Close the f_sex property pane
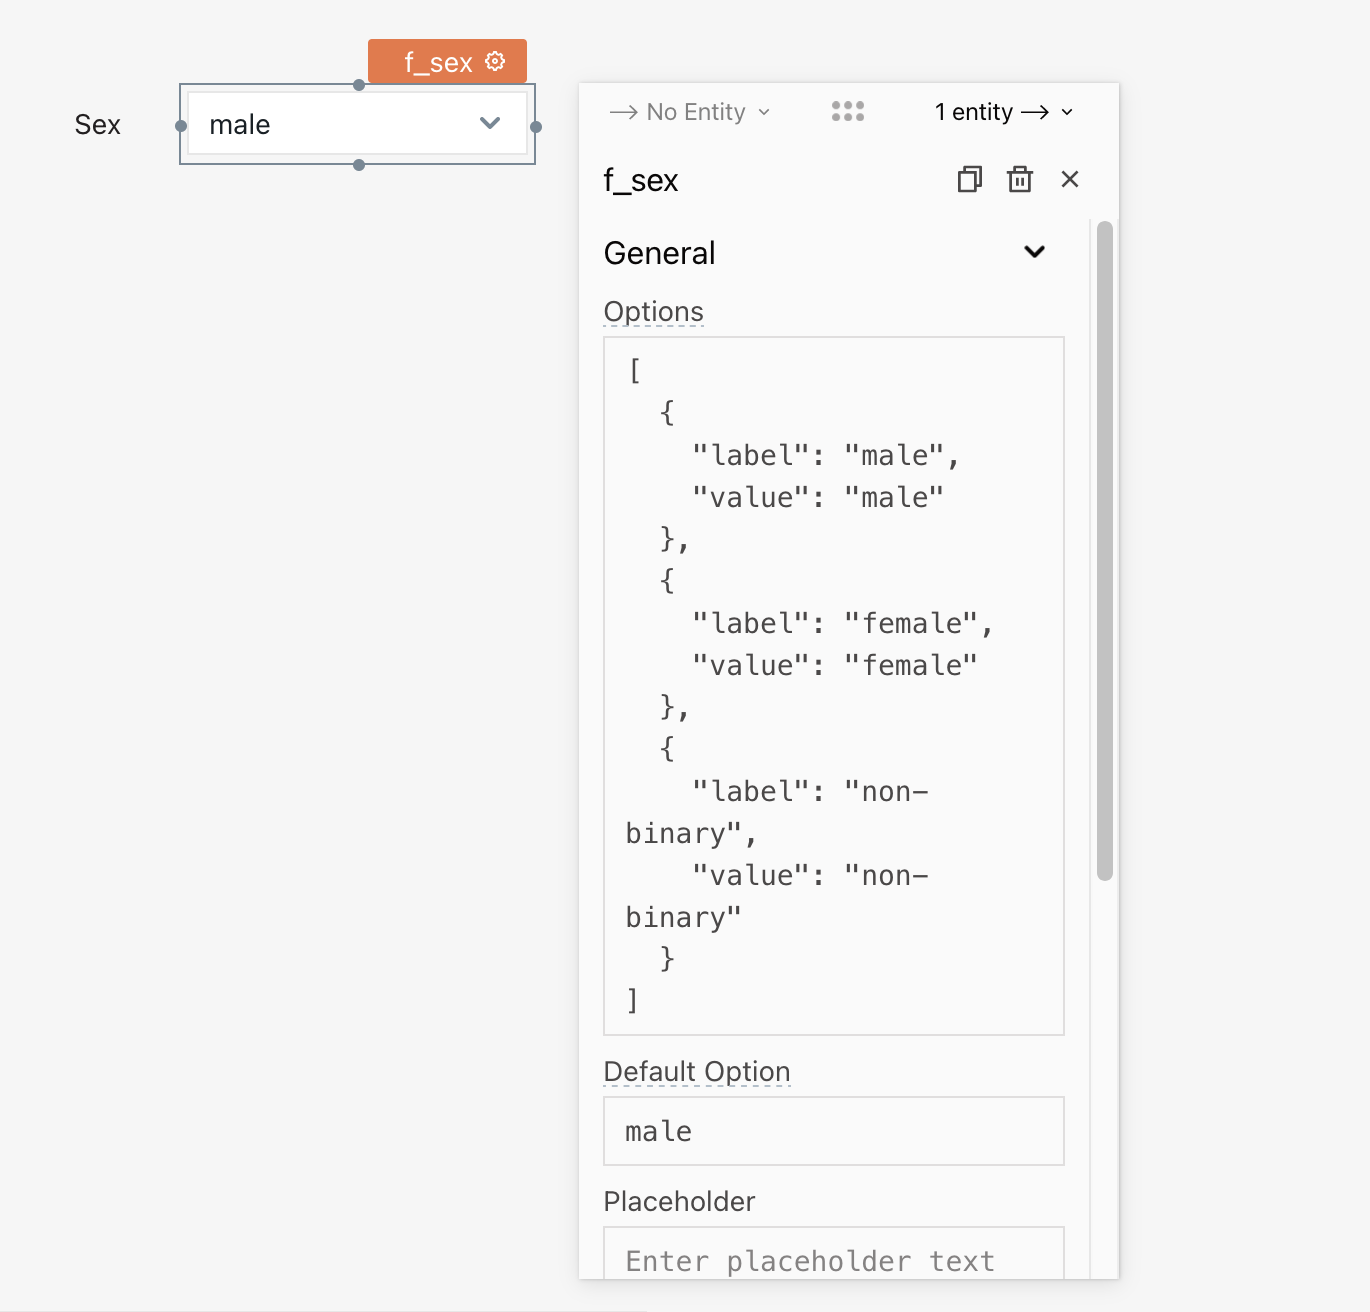This screenshot has height=1312, width=1370. tap(1070, 179)
